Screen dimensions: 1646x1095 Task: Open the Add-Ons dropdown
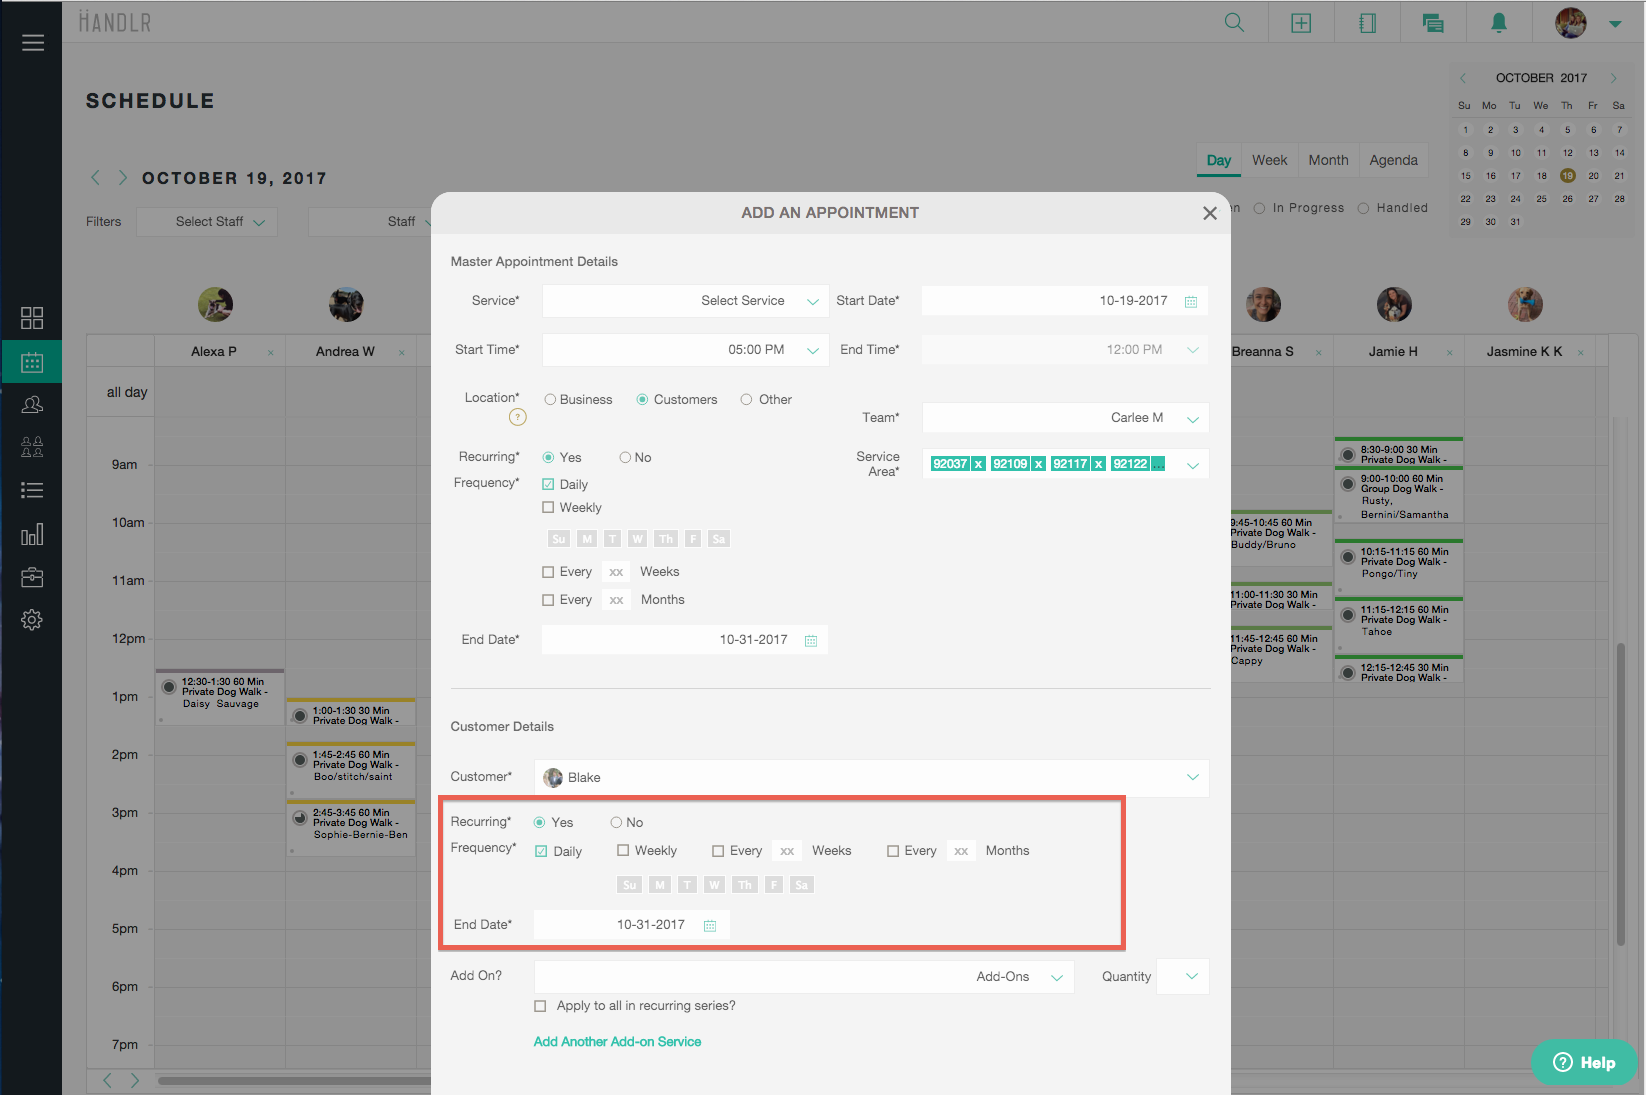point(1056,977)
